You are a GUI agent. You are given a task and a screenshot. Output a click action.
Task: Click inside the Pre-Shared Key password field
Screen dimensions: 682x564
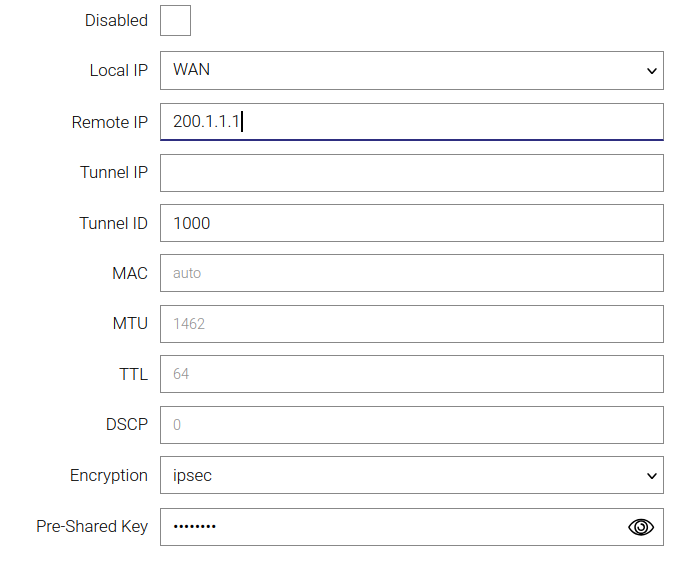point(390,527)
